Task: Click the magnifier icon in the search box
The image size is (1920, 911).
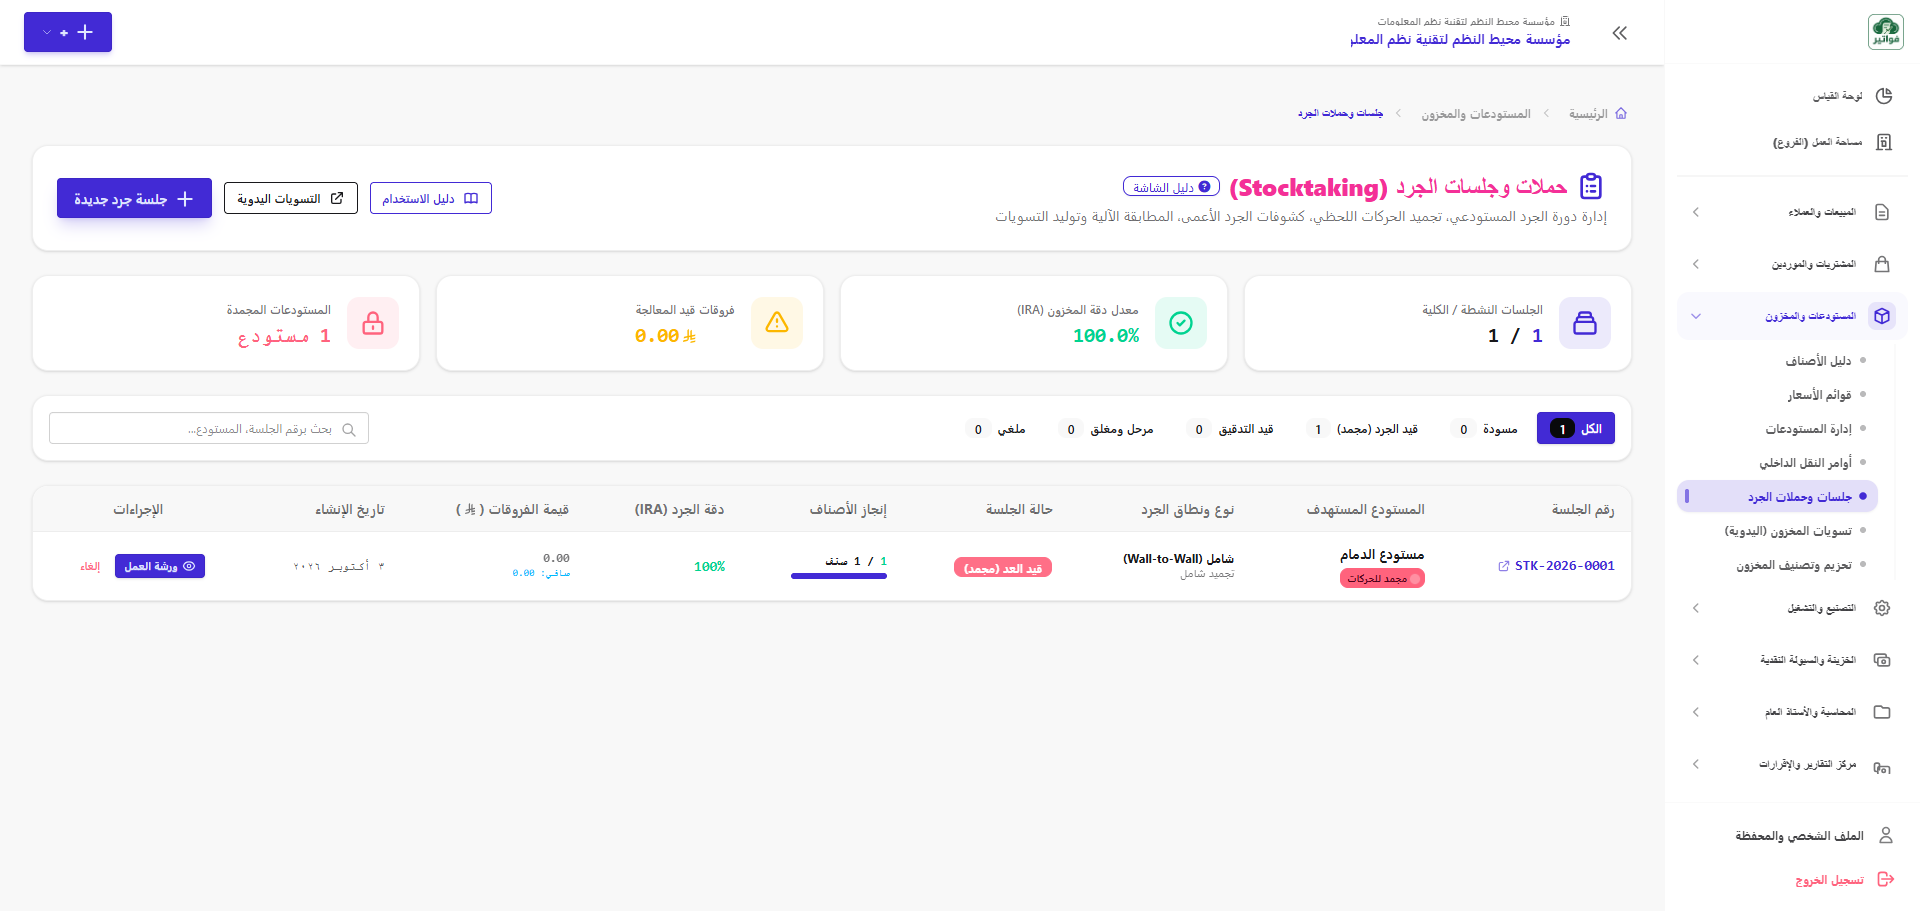Action: (349, 429)
